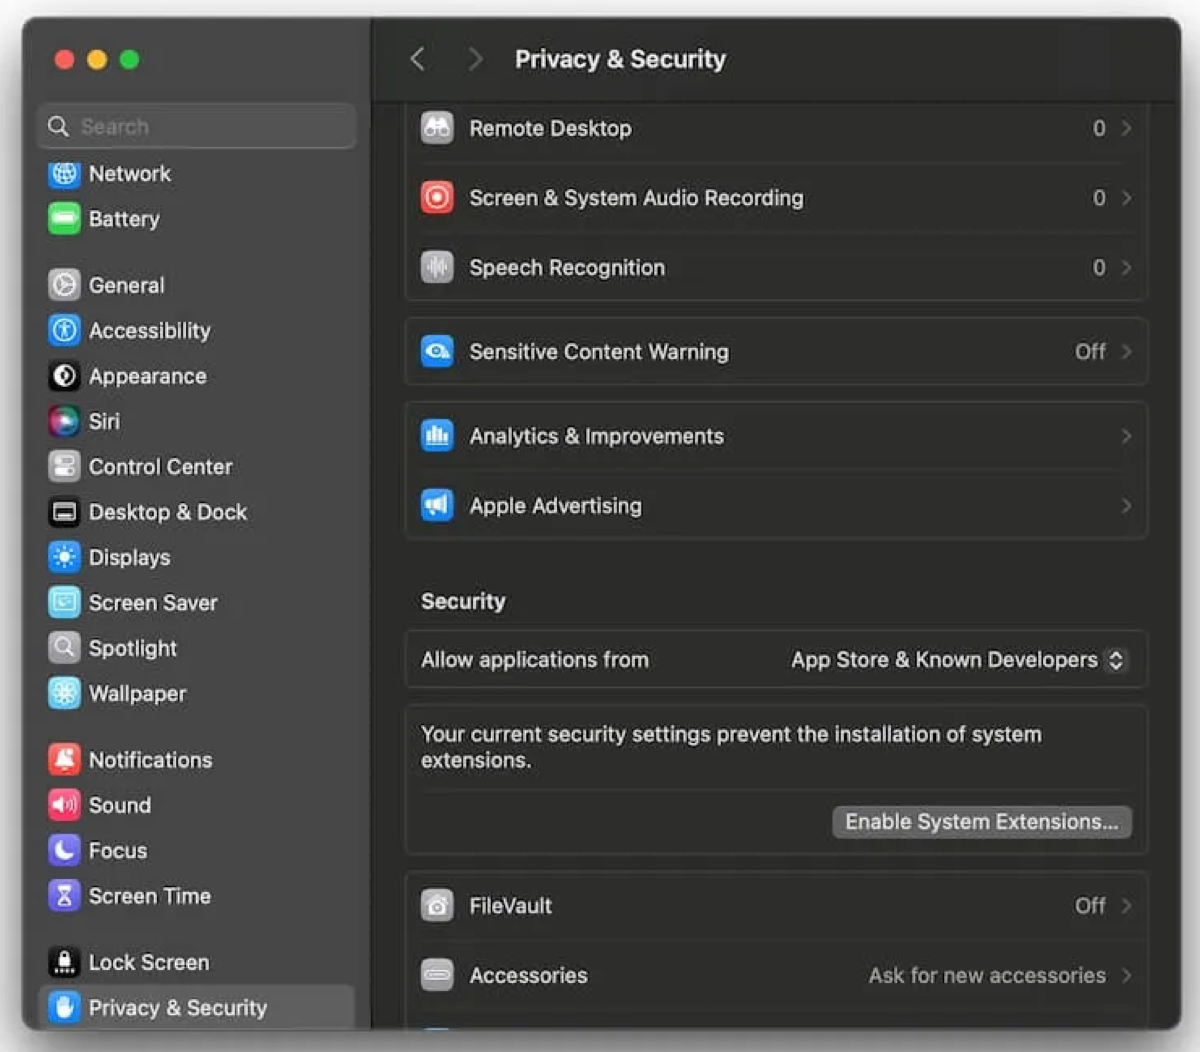
Task: Click the Remote Desktop binoculars icon
Action: [437, 128]
